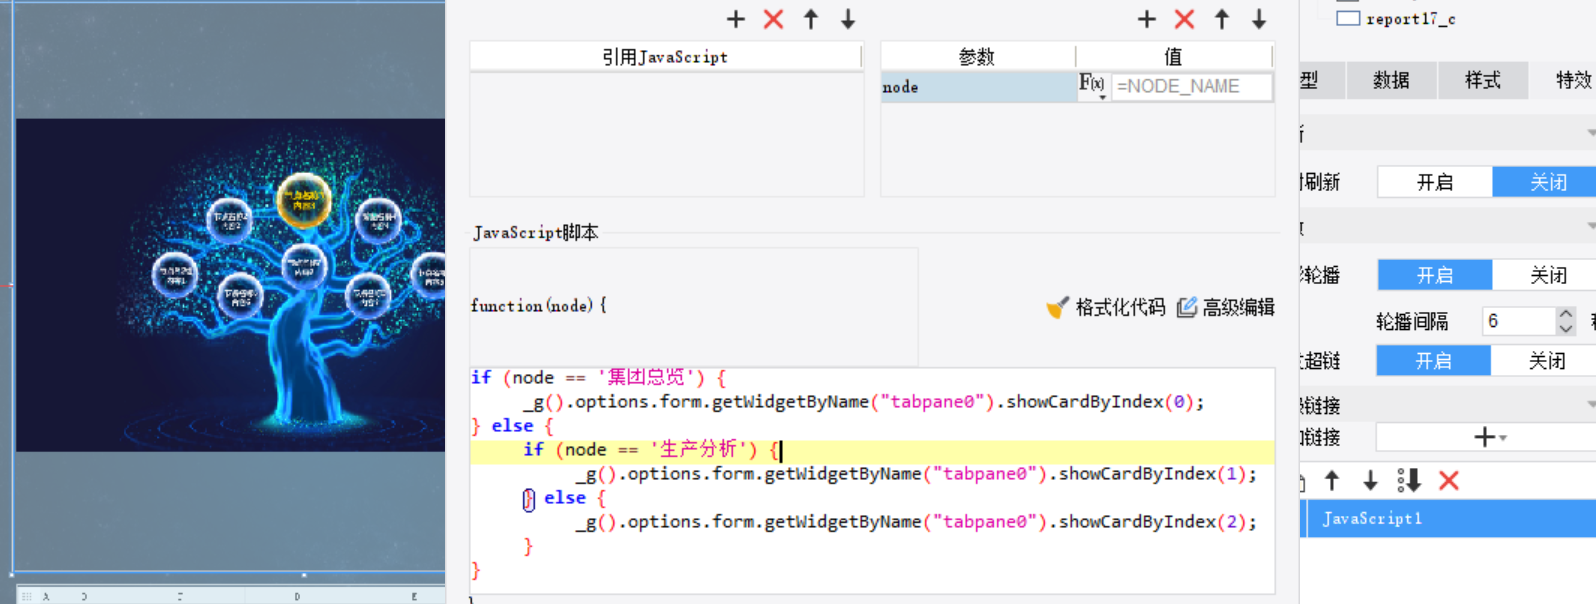Move the parameter down with the down arrow
The image size is (1596, 604).
(1259, 19)
